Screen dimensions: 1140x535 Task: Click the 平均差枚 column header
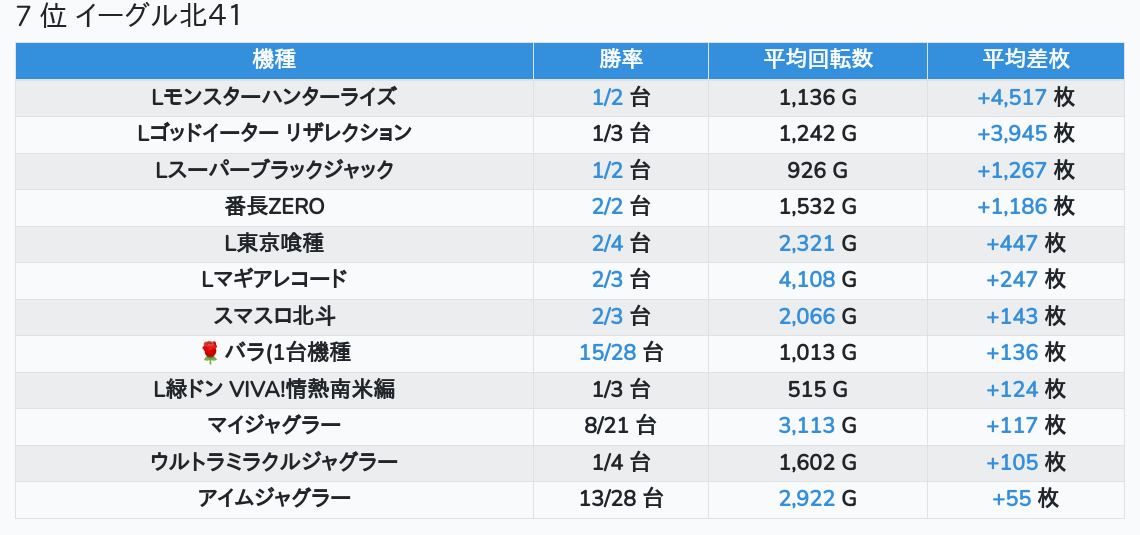1026,60
